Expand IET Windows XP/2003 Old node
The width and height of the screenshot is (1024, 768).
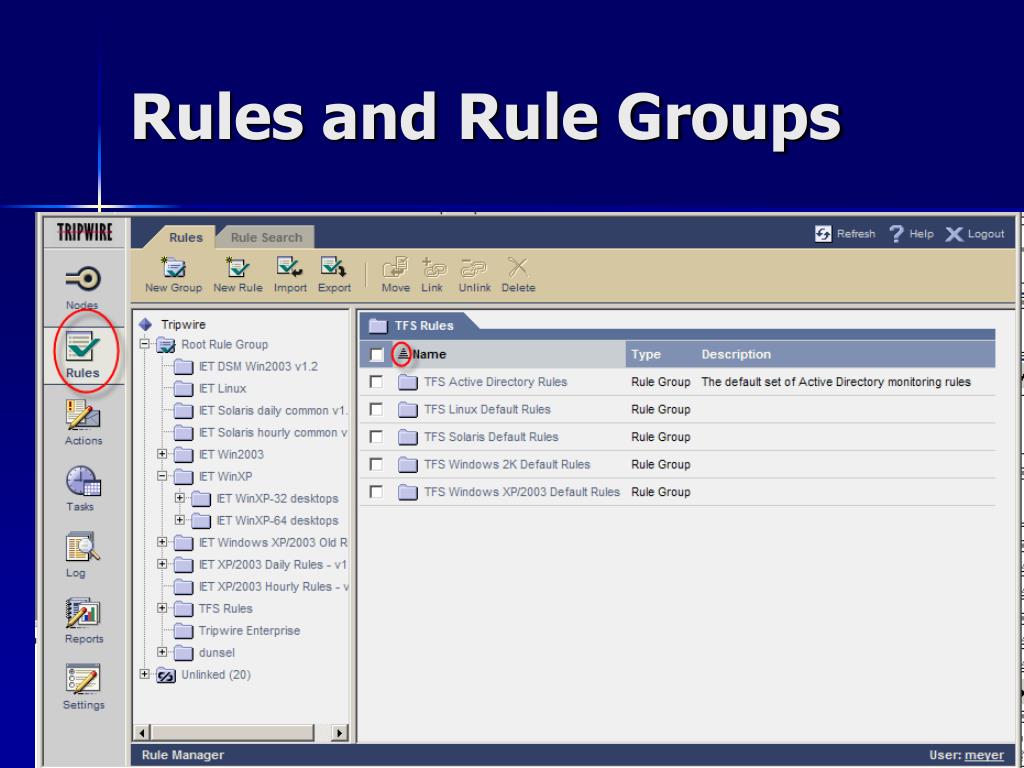point(162,542)
